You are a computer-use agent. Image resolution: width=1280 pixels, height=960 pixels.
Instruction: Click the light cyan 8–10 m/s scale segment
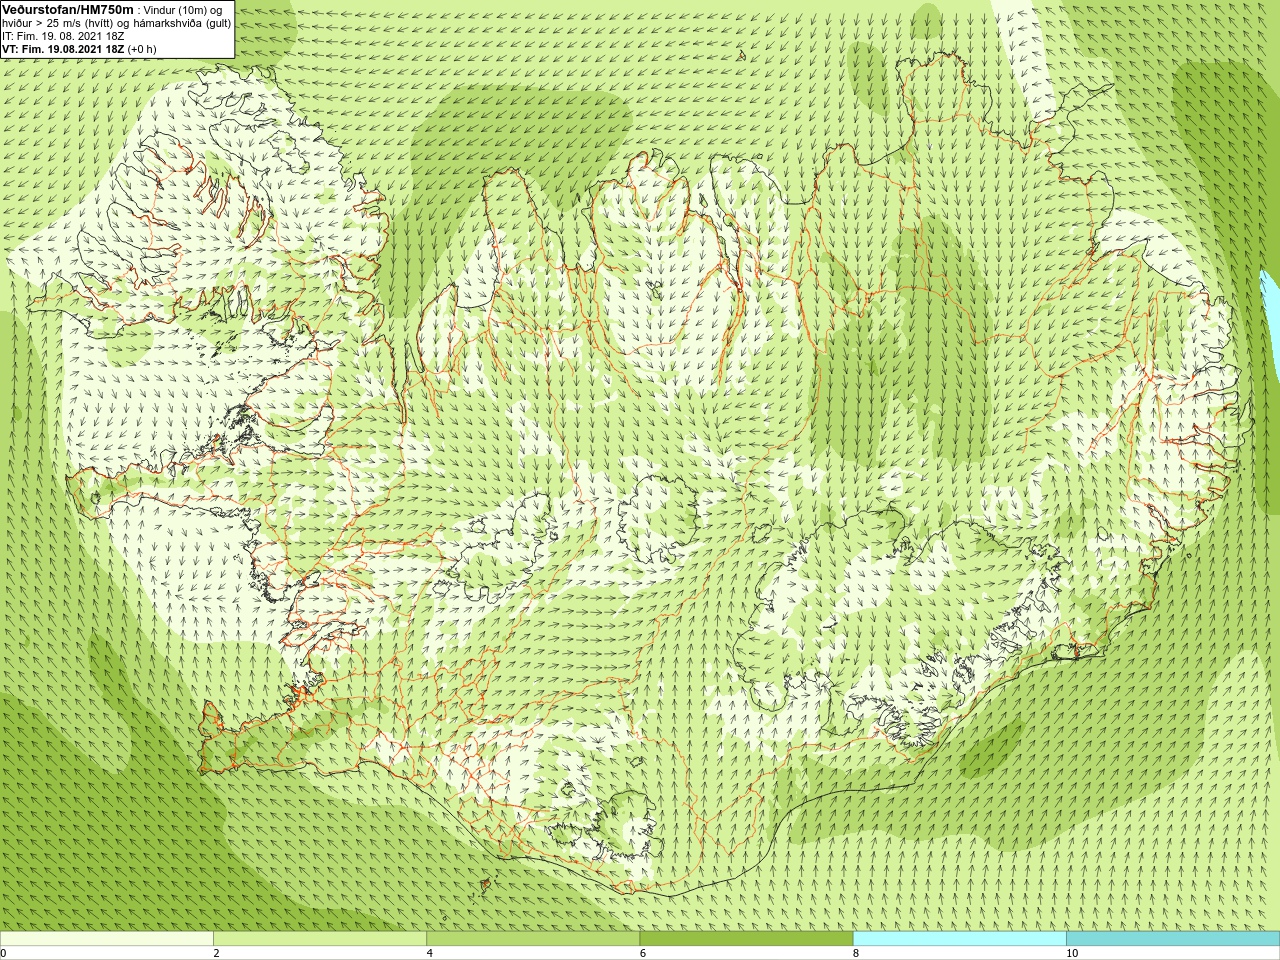point(959,939)
